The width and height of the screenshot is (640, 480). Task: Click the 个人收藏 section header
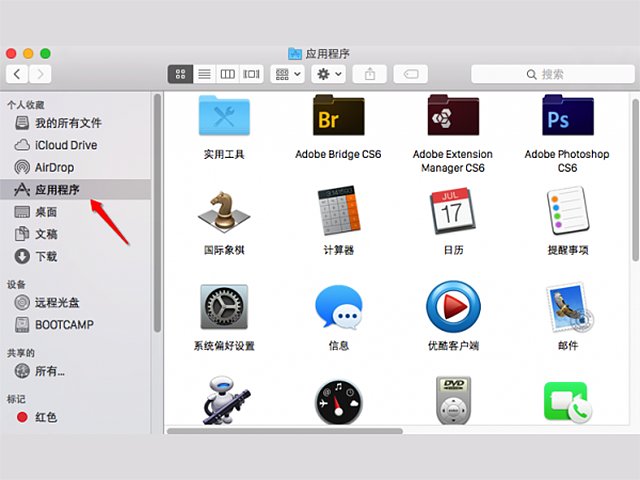click(26, 105)
